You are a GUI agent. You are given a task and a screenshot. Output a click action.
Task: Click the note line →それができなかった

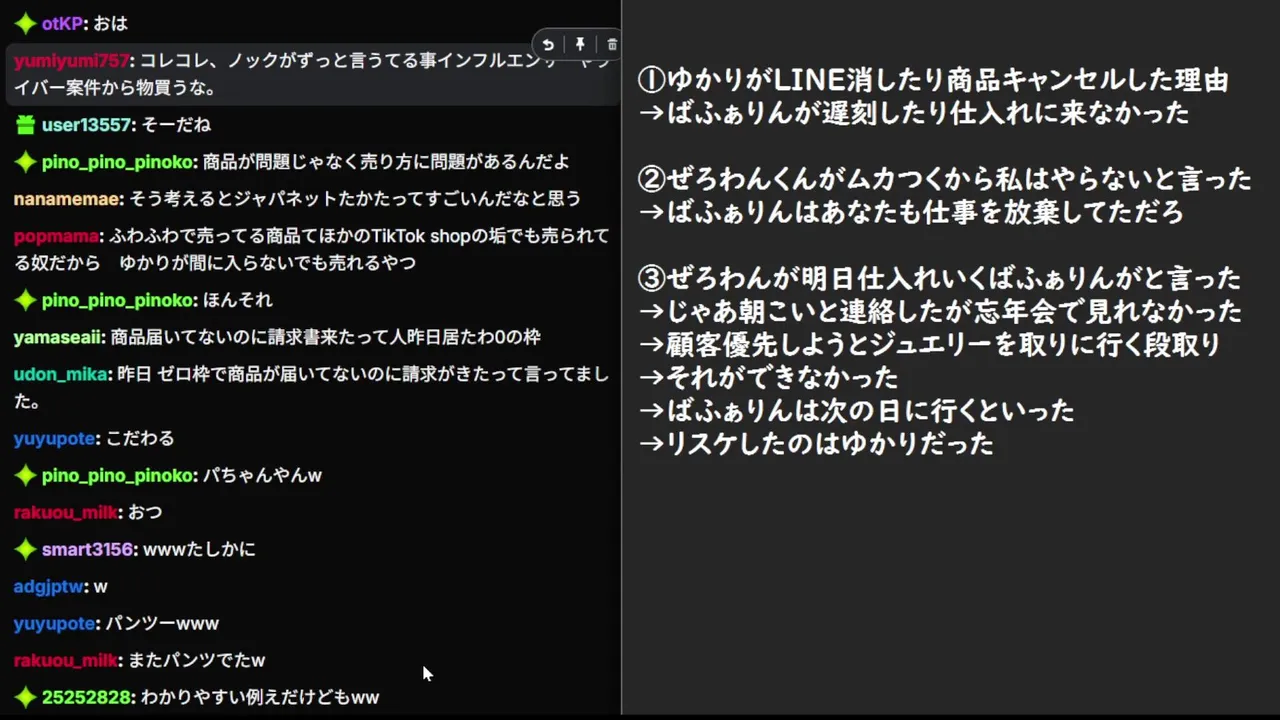click(x=768, y=377)
